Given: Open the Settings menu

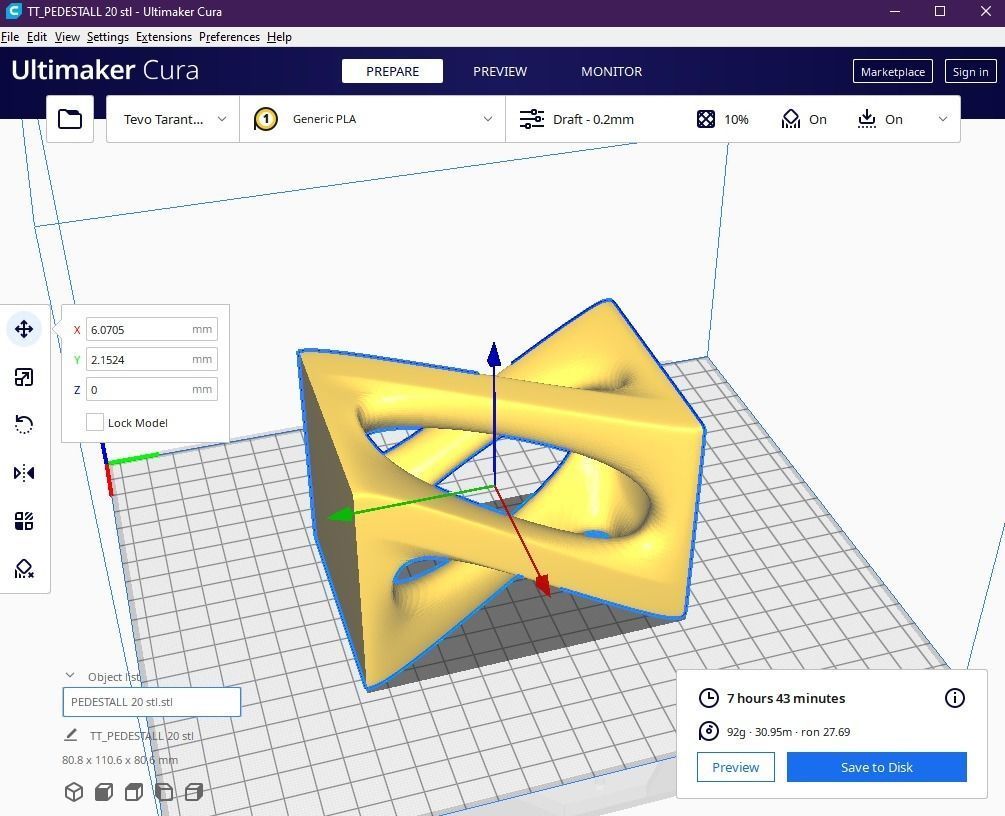Looking at the screenshot, I should point(108,37).
